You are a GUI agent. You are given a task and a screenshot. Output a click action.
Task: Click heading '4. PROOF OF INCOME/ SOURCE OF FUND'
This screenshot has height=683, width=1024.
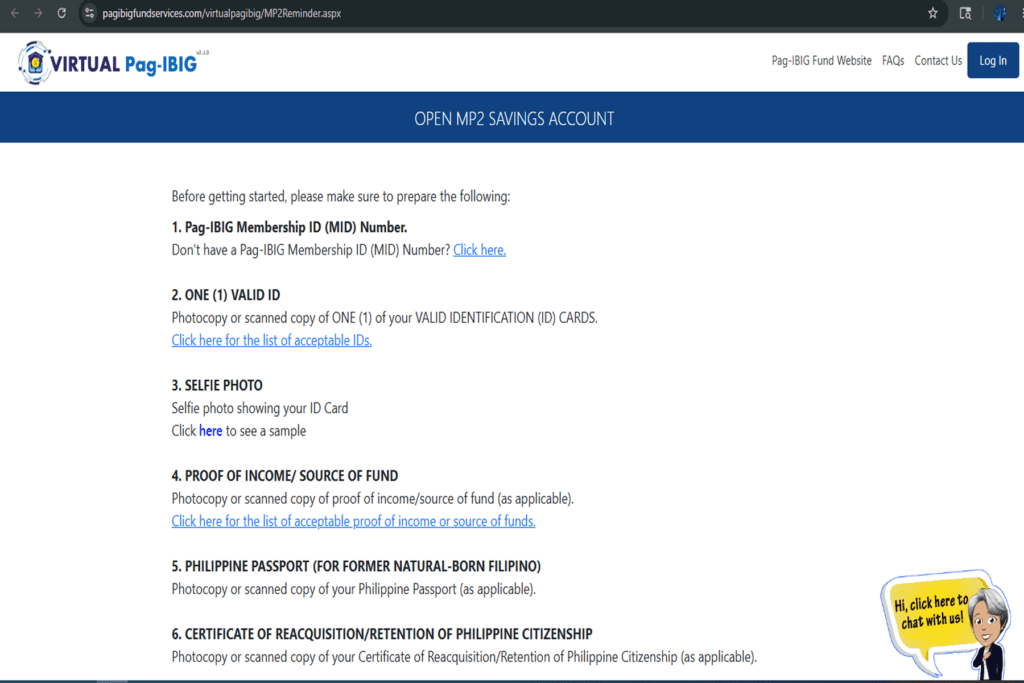pos(285,476)
